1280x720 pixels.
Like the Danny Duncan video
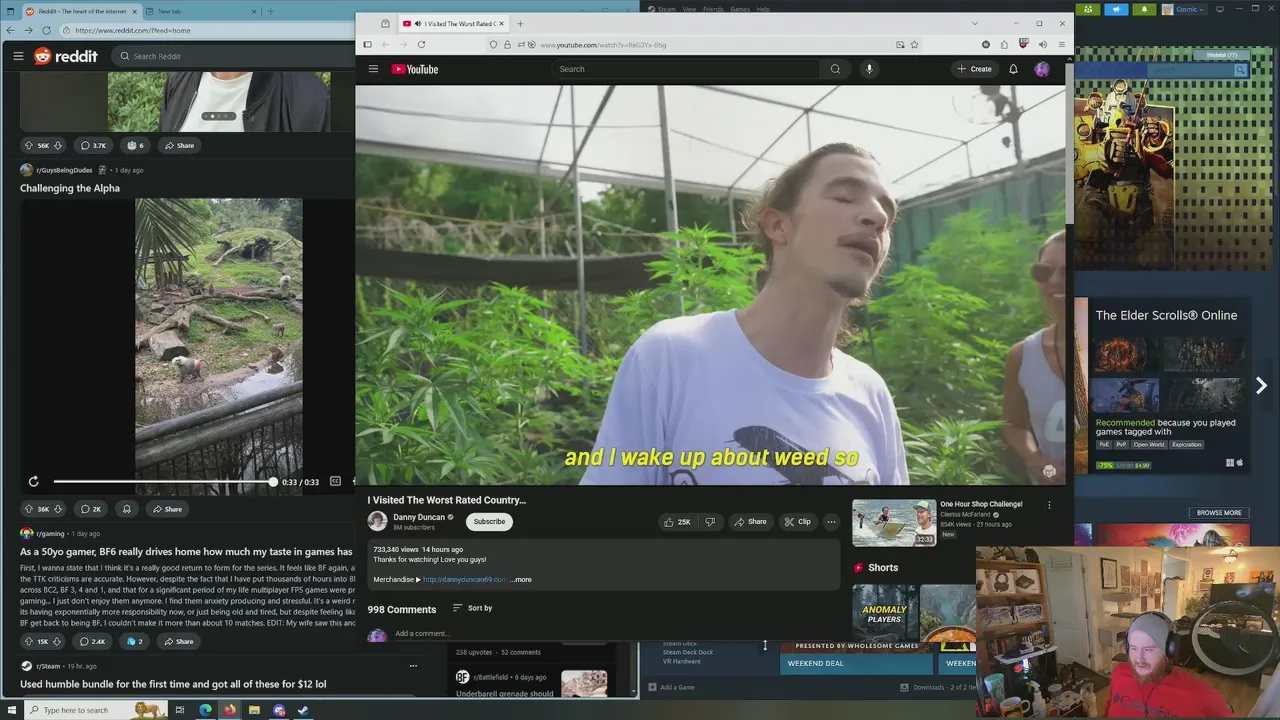click(x=677, y=521)
